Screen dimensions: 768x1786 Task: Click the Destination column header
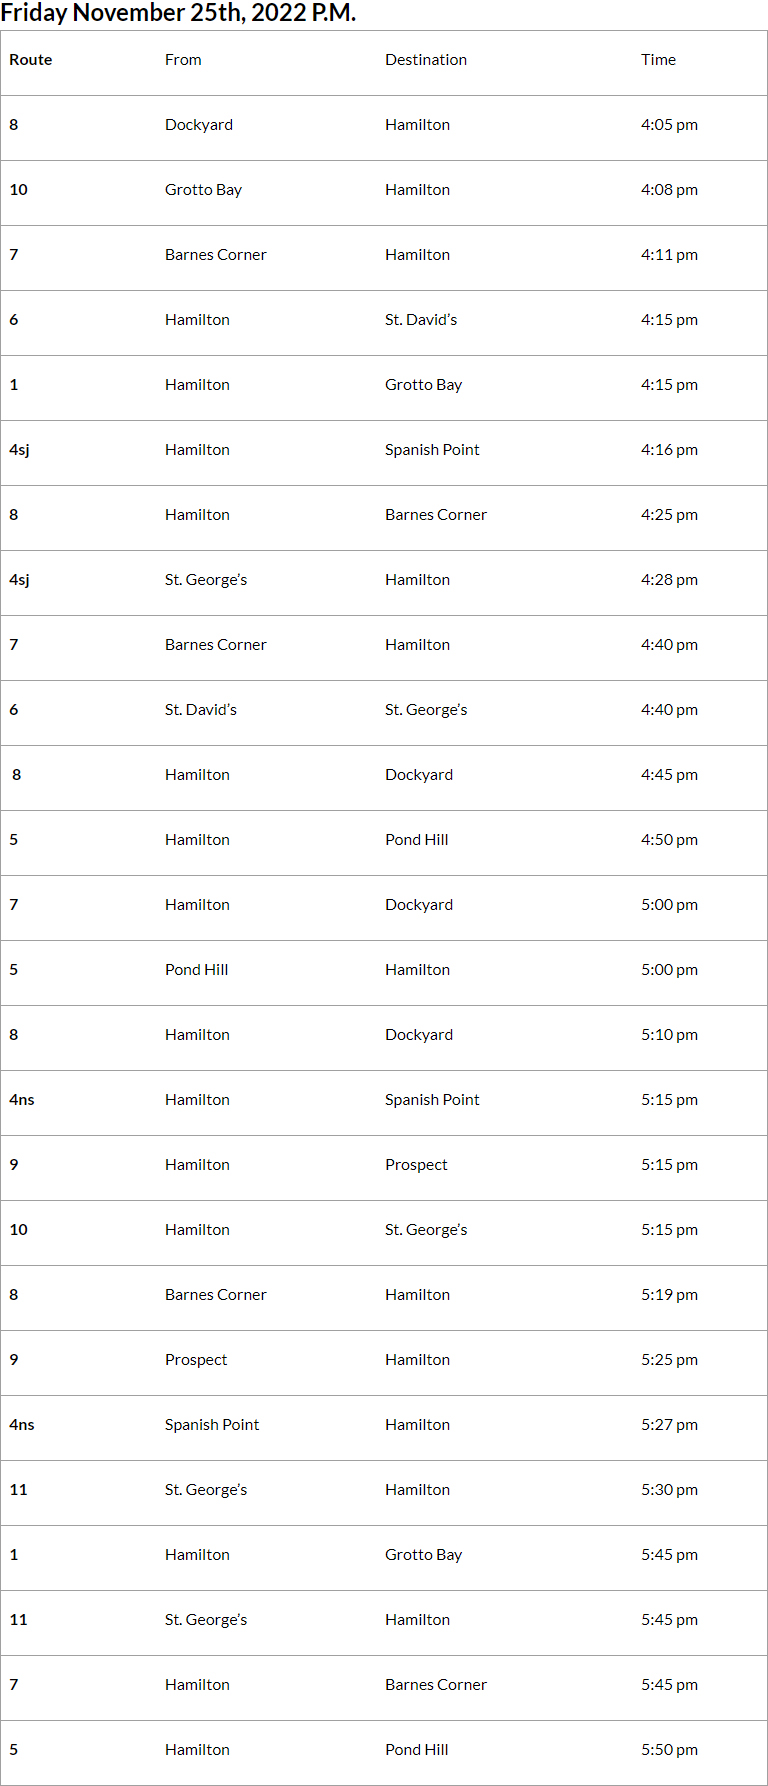[x=426, y=60]
